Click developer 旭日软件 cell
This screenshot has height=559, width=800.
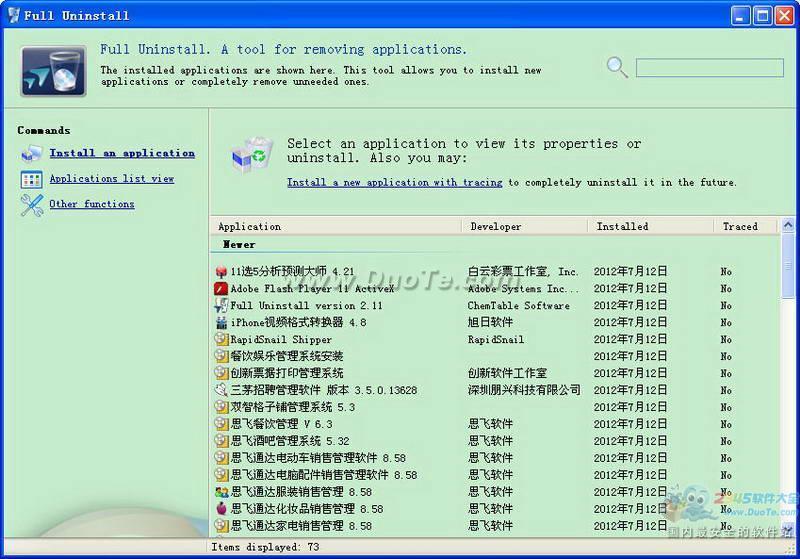tap(490, 322)
